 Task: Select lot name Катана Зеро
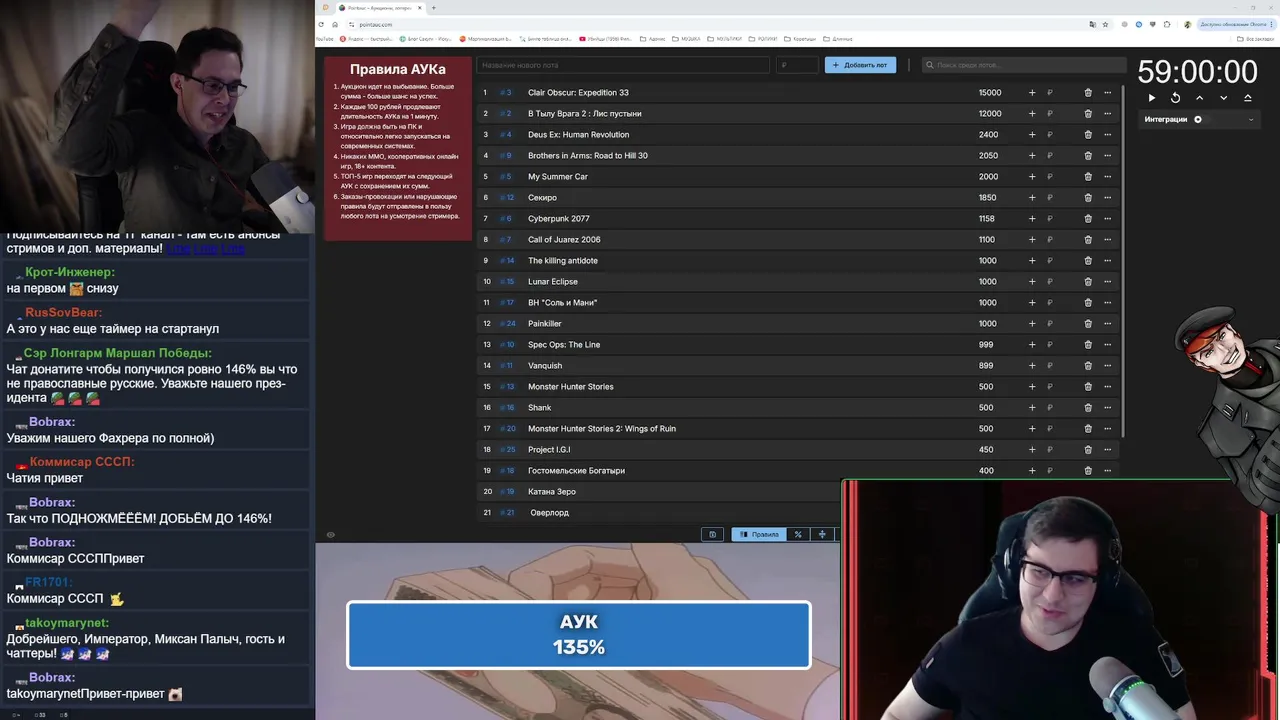(x=552, y=492)
